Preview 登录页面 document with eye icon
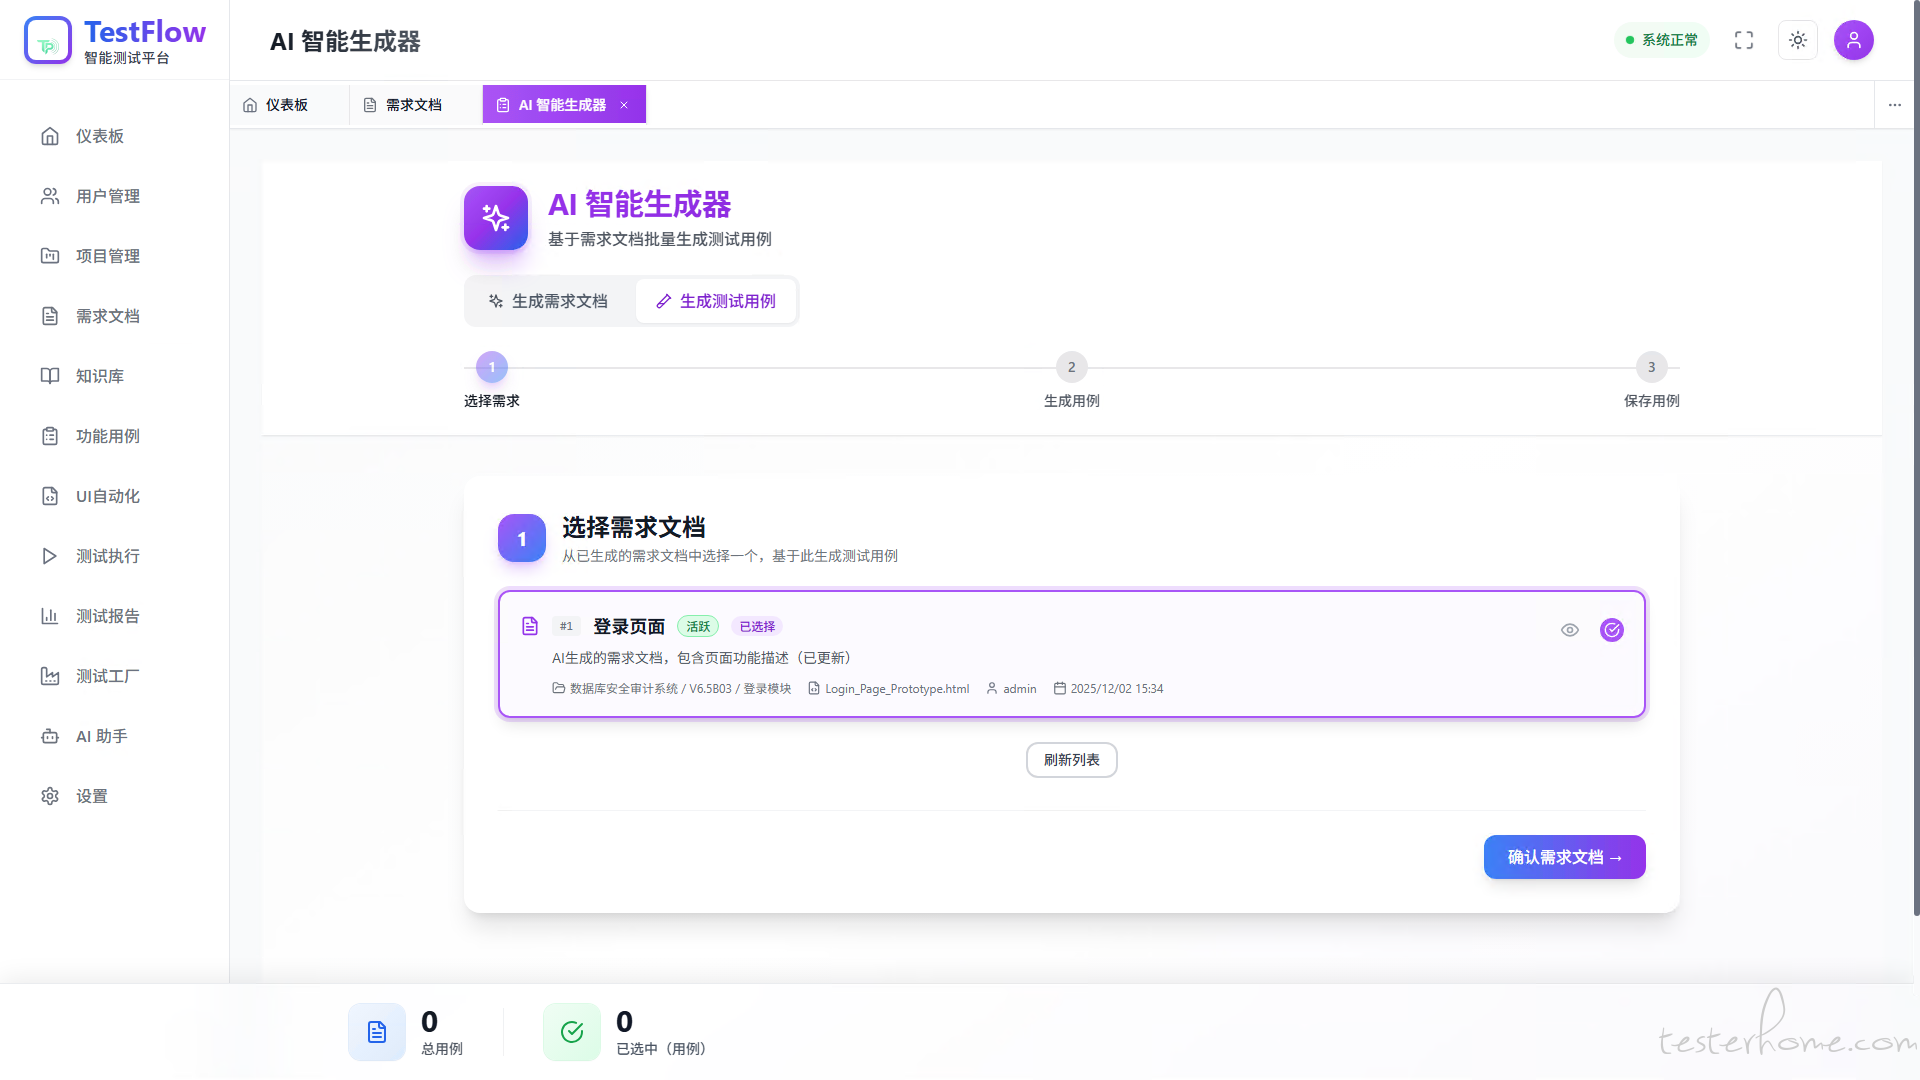Viewport: 1920px width, 1080px height. coord(1570,630)
